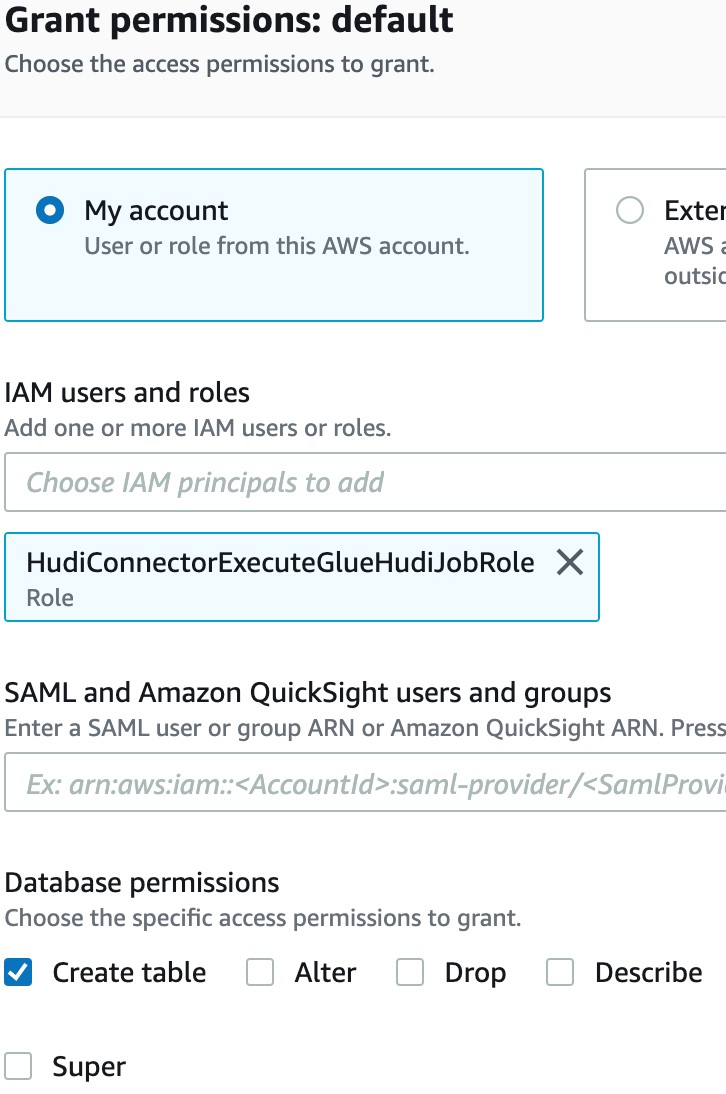Screen dimensions: 726x1094
Task: Select the My account radio button
Action: pyautogui.click(x=50, y=210)
